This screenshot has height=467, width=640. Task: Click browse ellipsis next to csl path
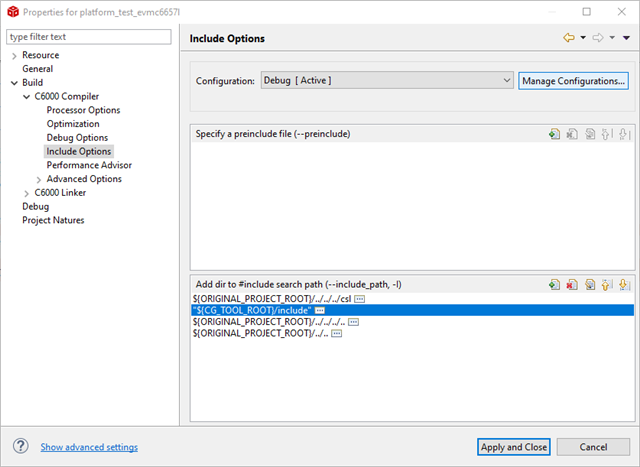[360, 299]
